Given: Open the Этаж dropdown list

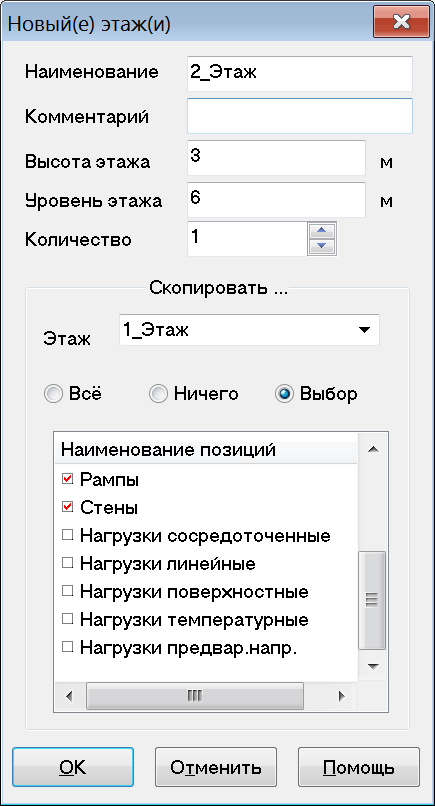Looking at the screenshot, I should pos(365,330).
